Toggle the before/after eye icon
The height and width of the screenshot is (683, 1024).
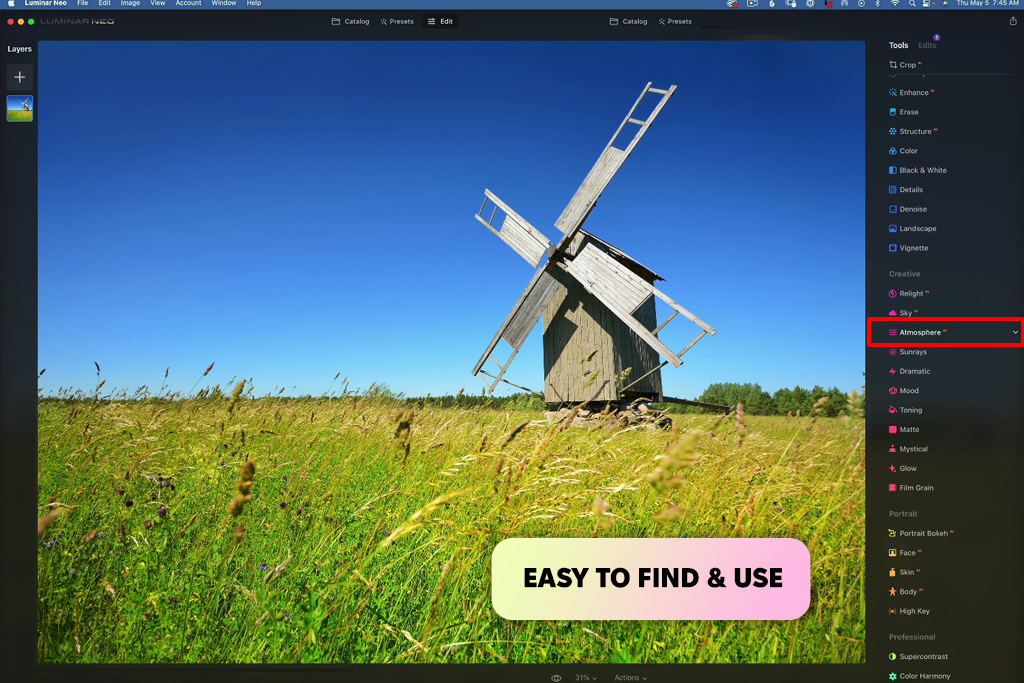[556, 678]
